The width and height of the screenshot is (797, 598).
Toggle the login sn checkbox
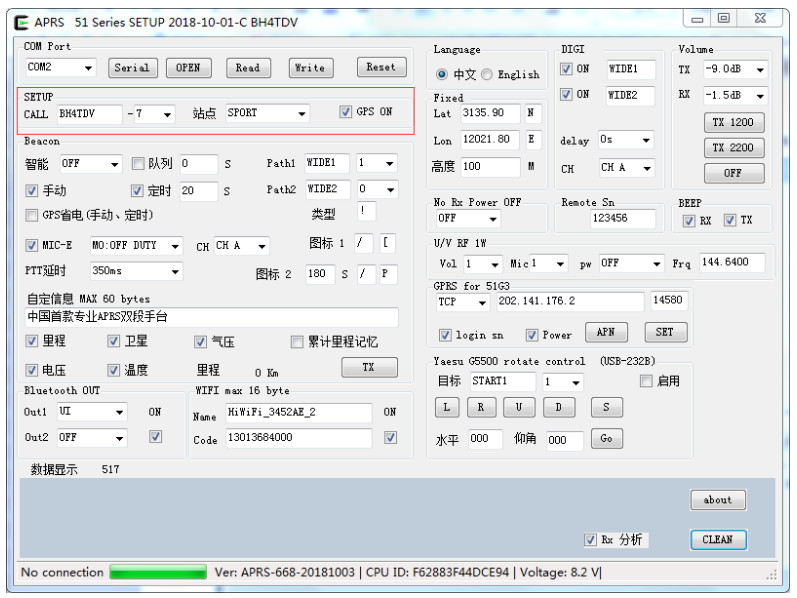[x=445, y=335]
